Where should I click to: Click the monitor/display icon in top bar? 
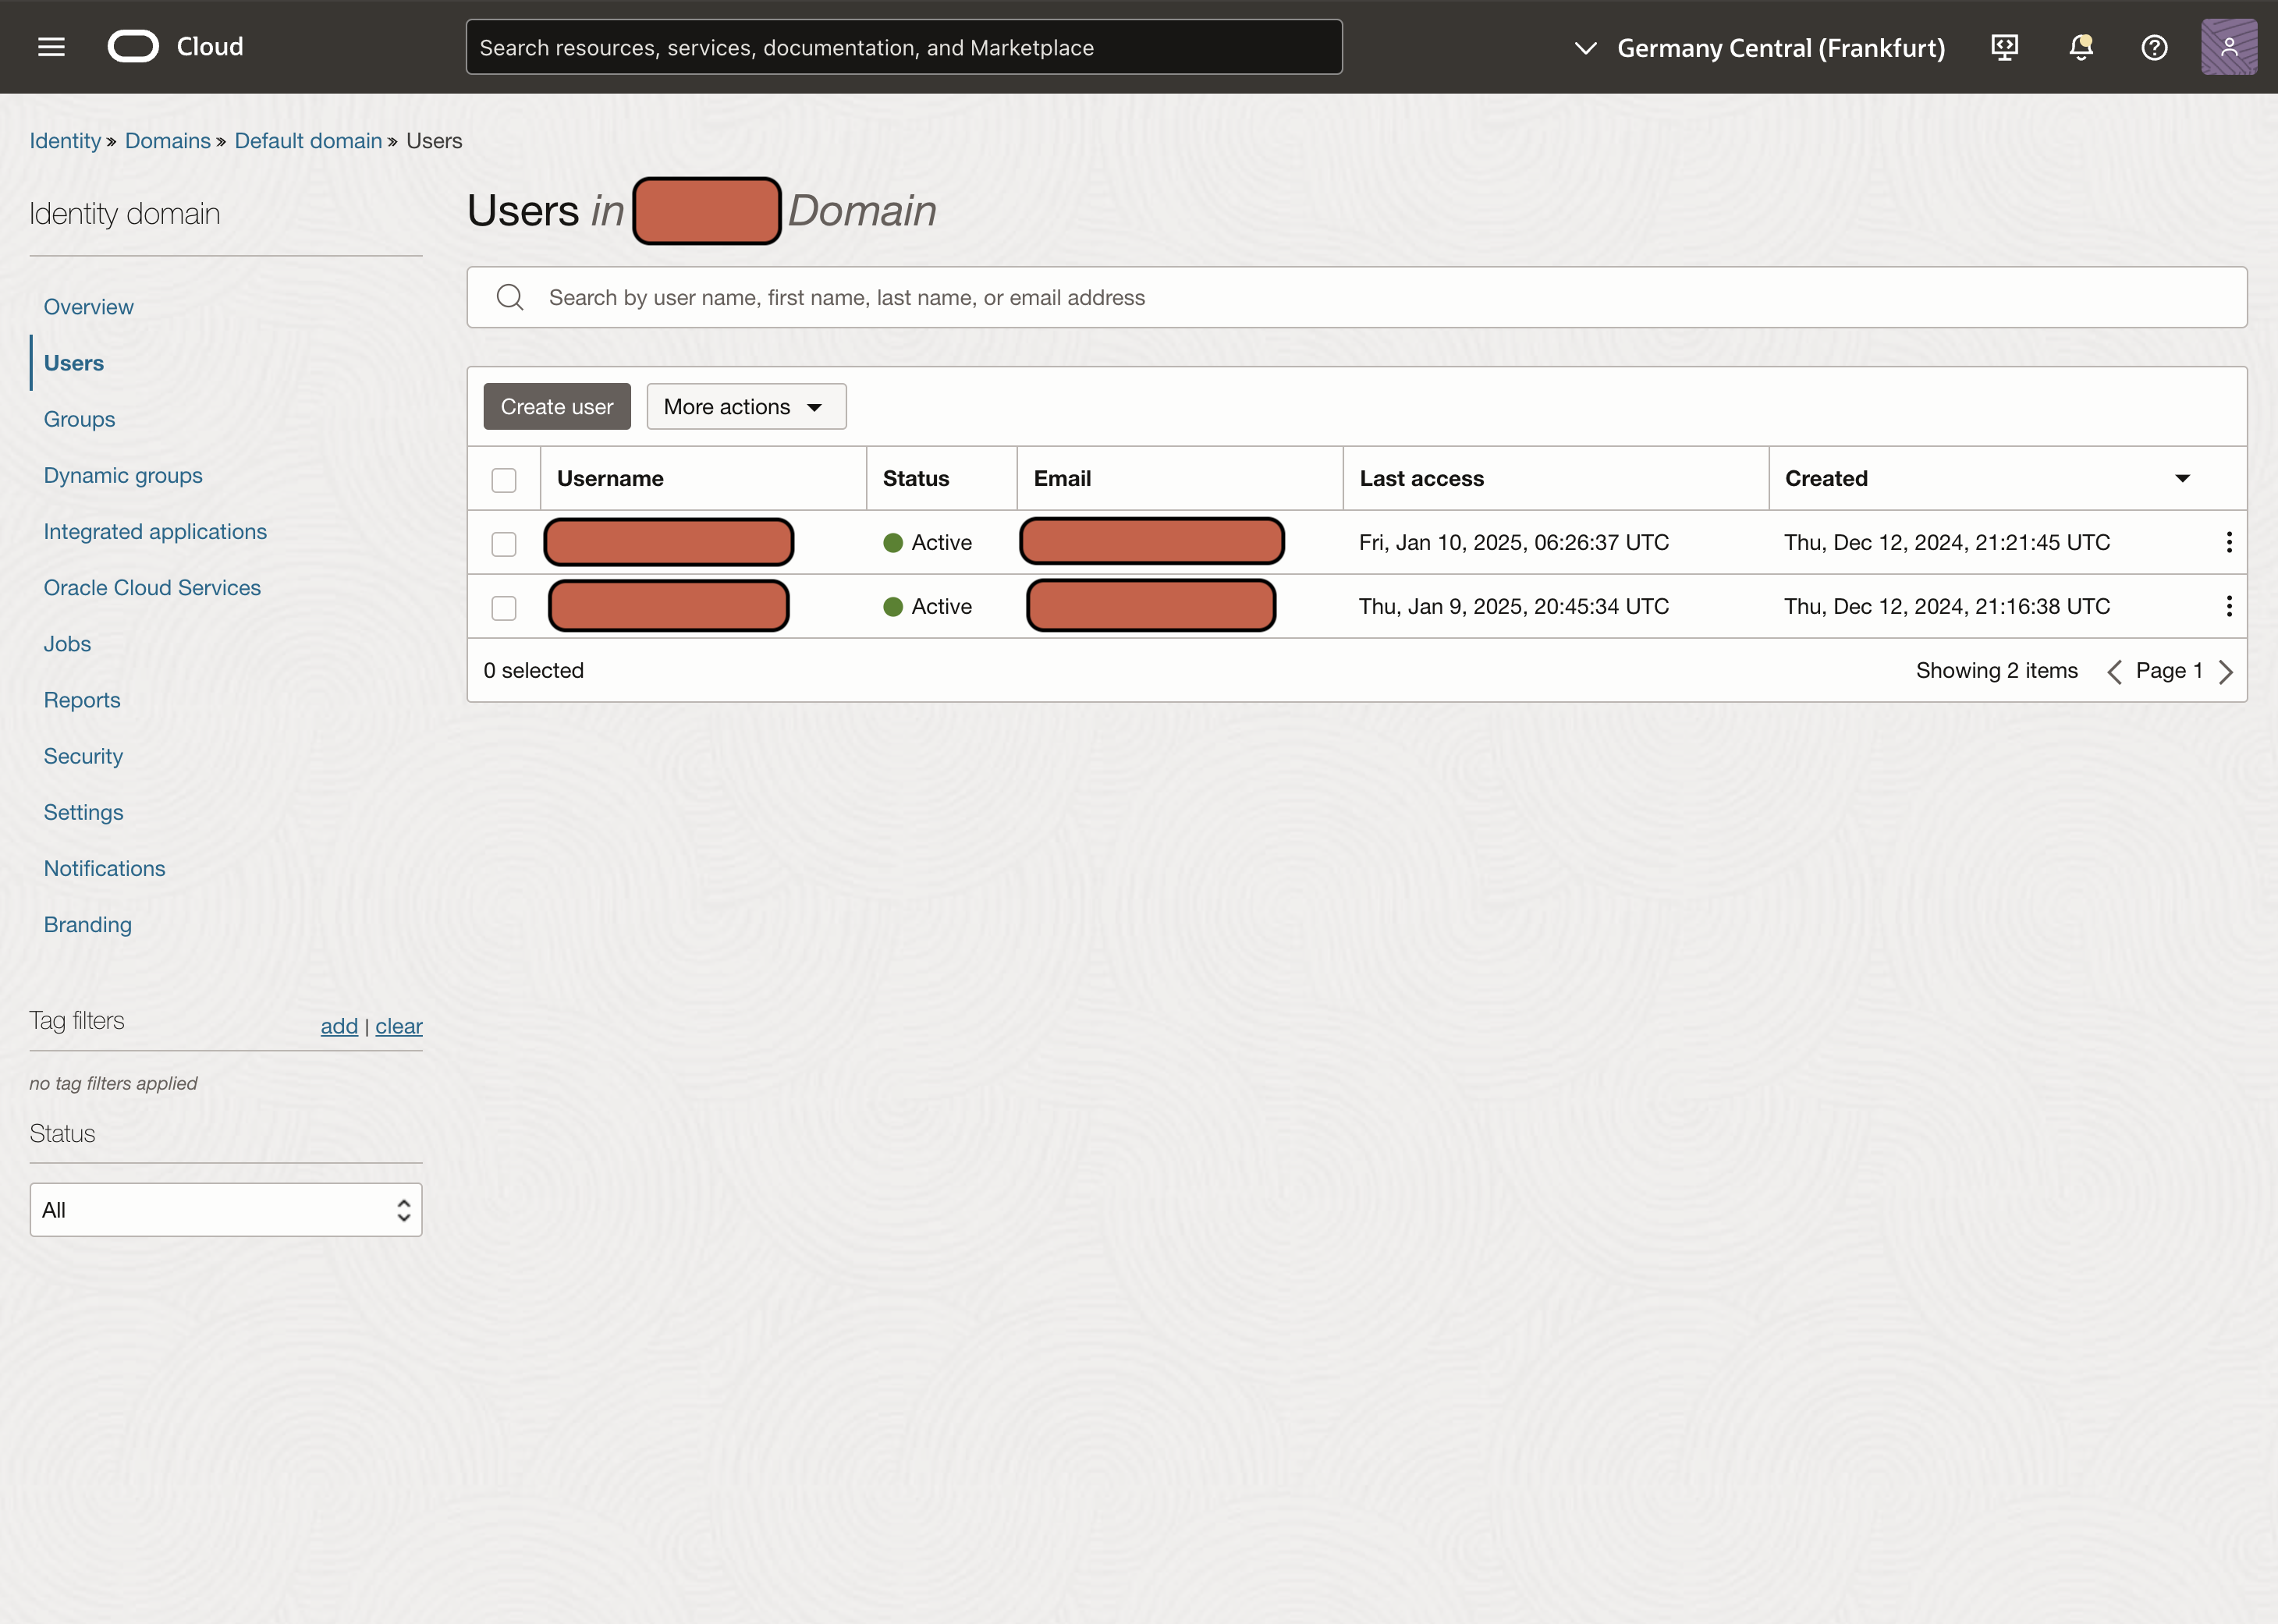[x=2004, y=46]
